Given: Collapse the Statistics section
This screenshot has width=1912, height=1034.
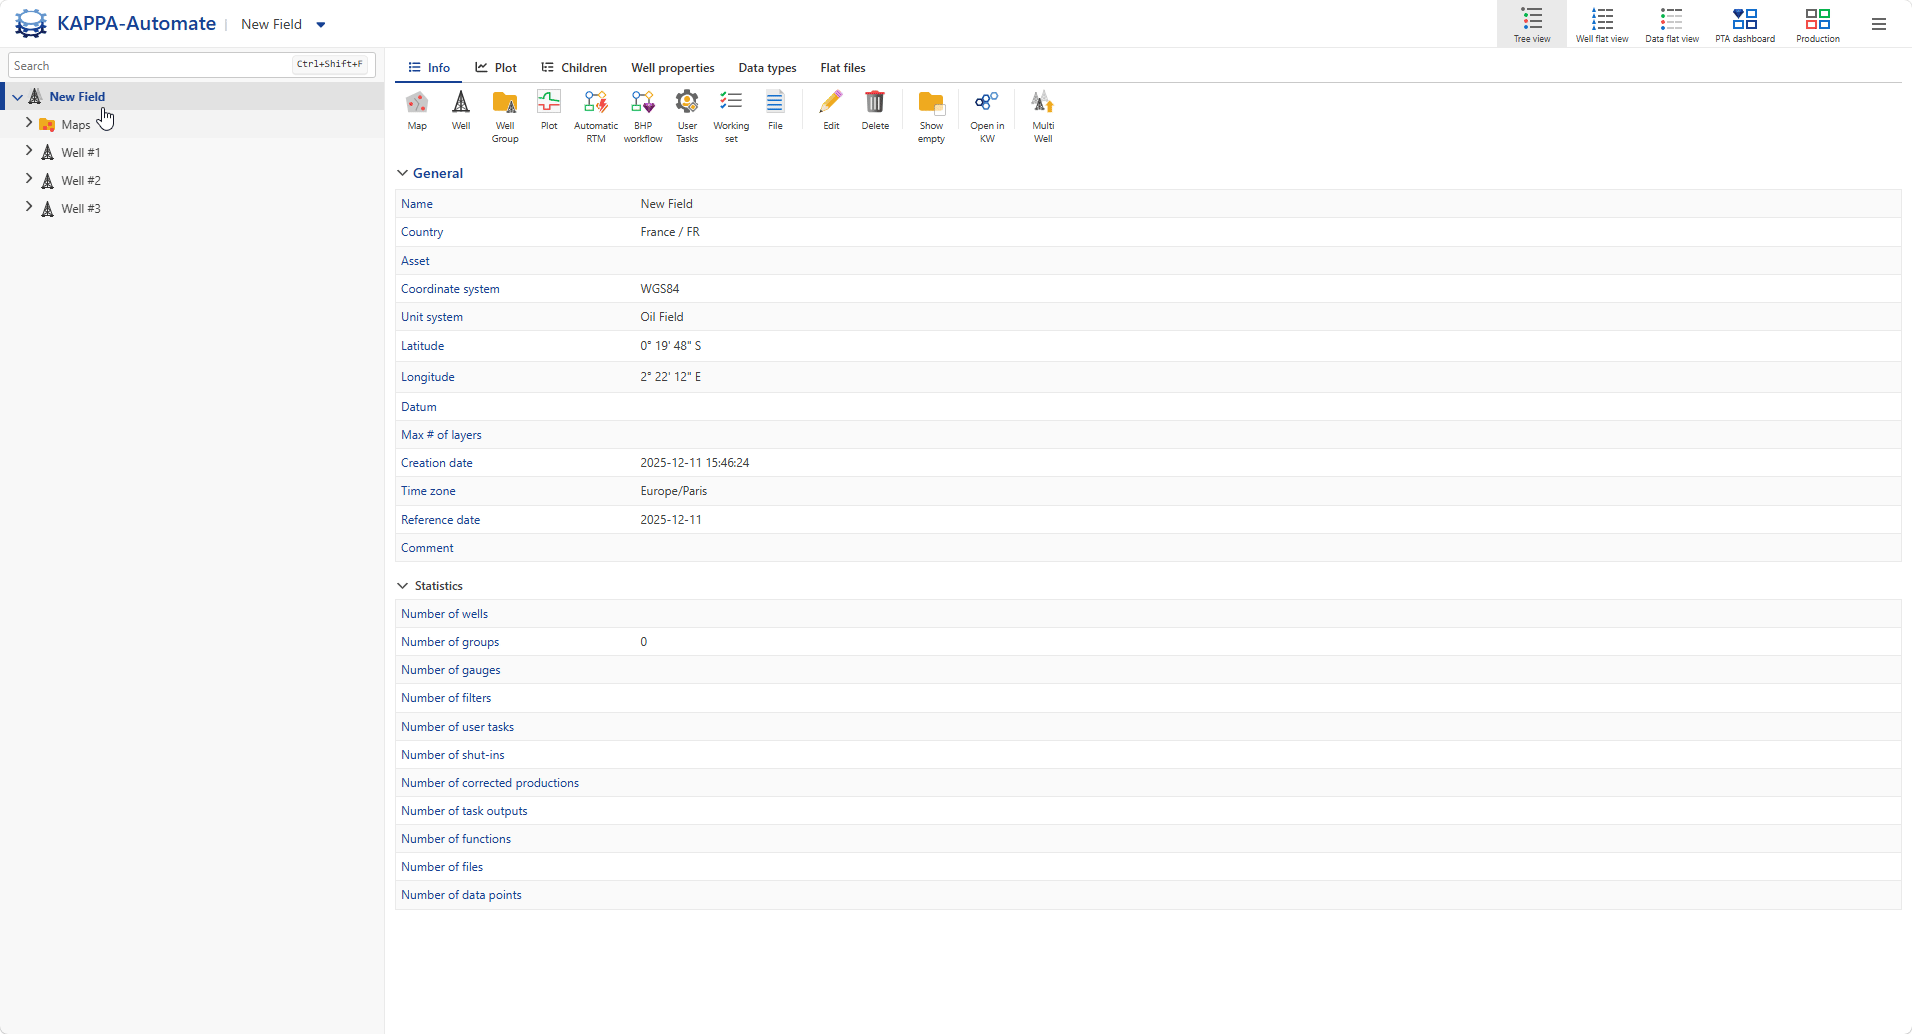Looking at the screenshot, I should 403,586.
